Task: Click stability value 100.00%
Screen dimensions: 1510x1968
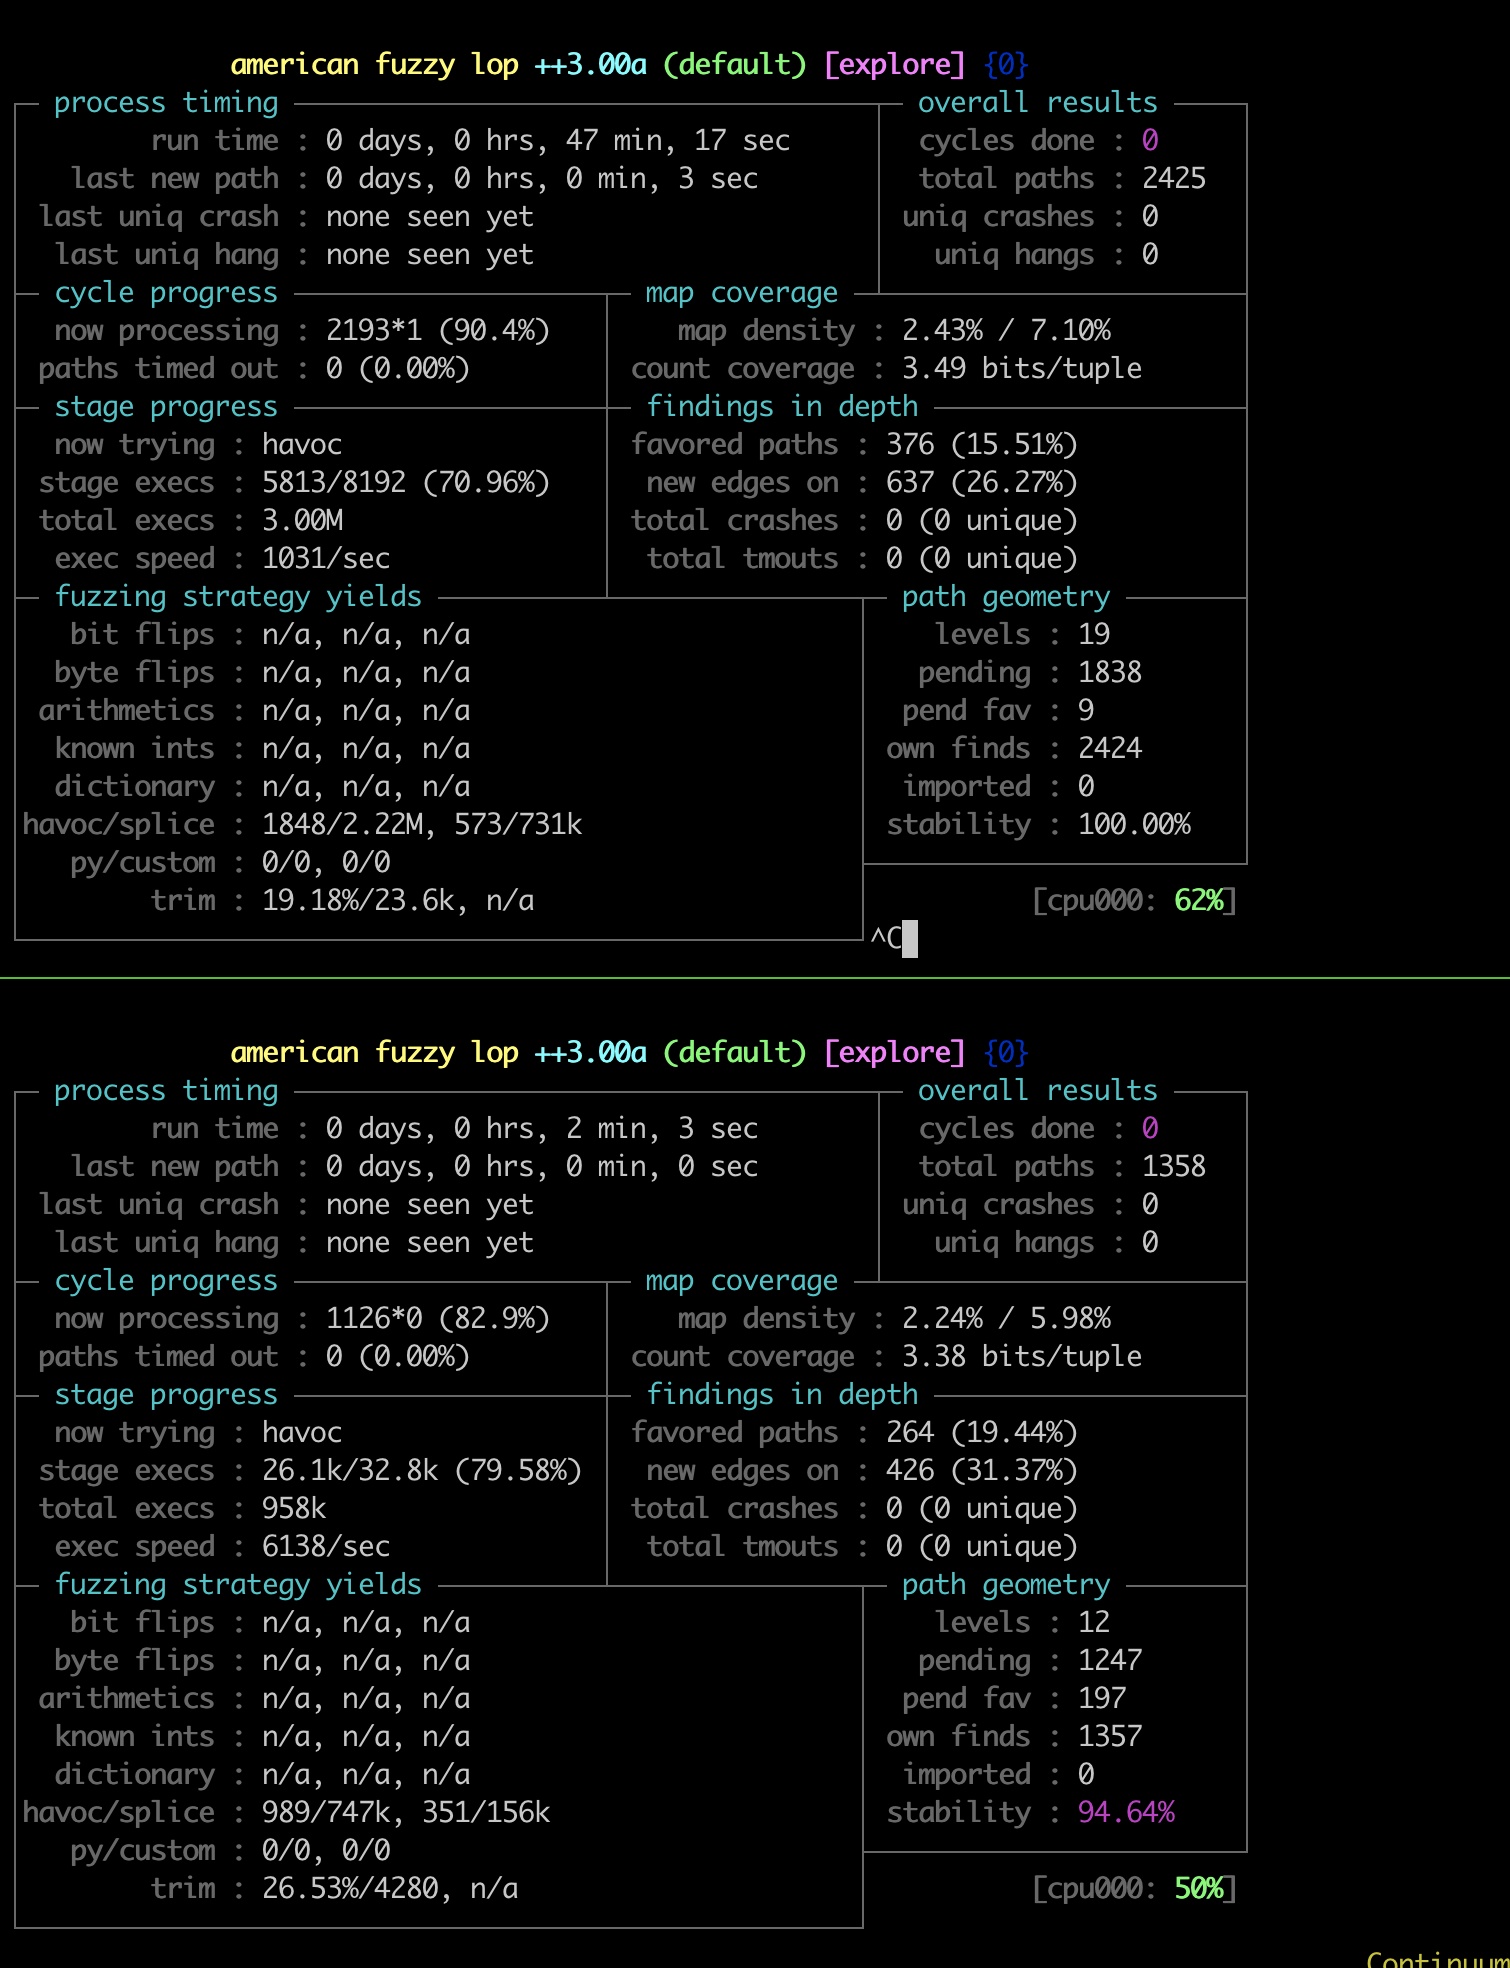Action: pyautogui.click(x=1134, y=824)
